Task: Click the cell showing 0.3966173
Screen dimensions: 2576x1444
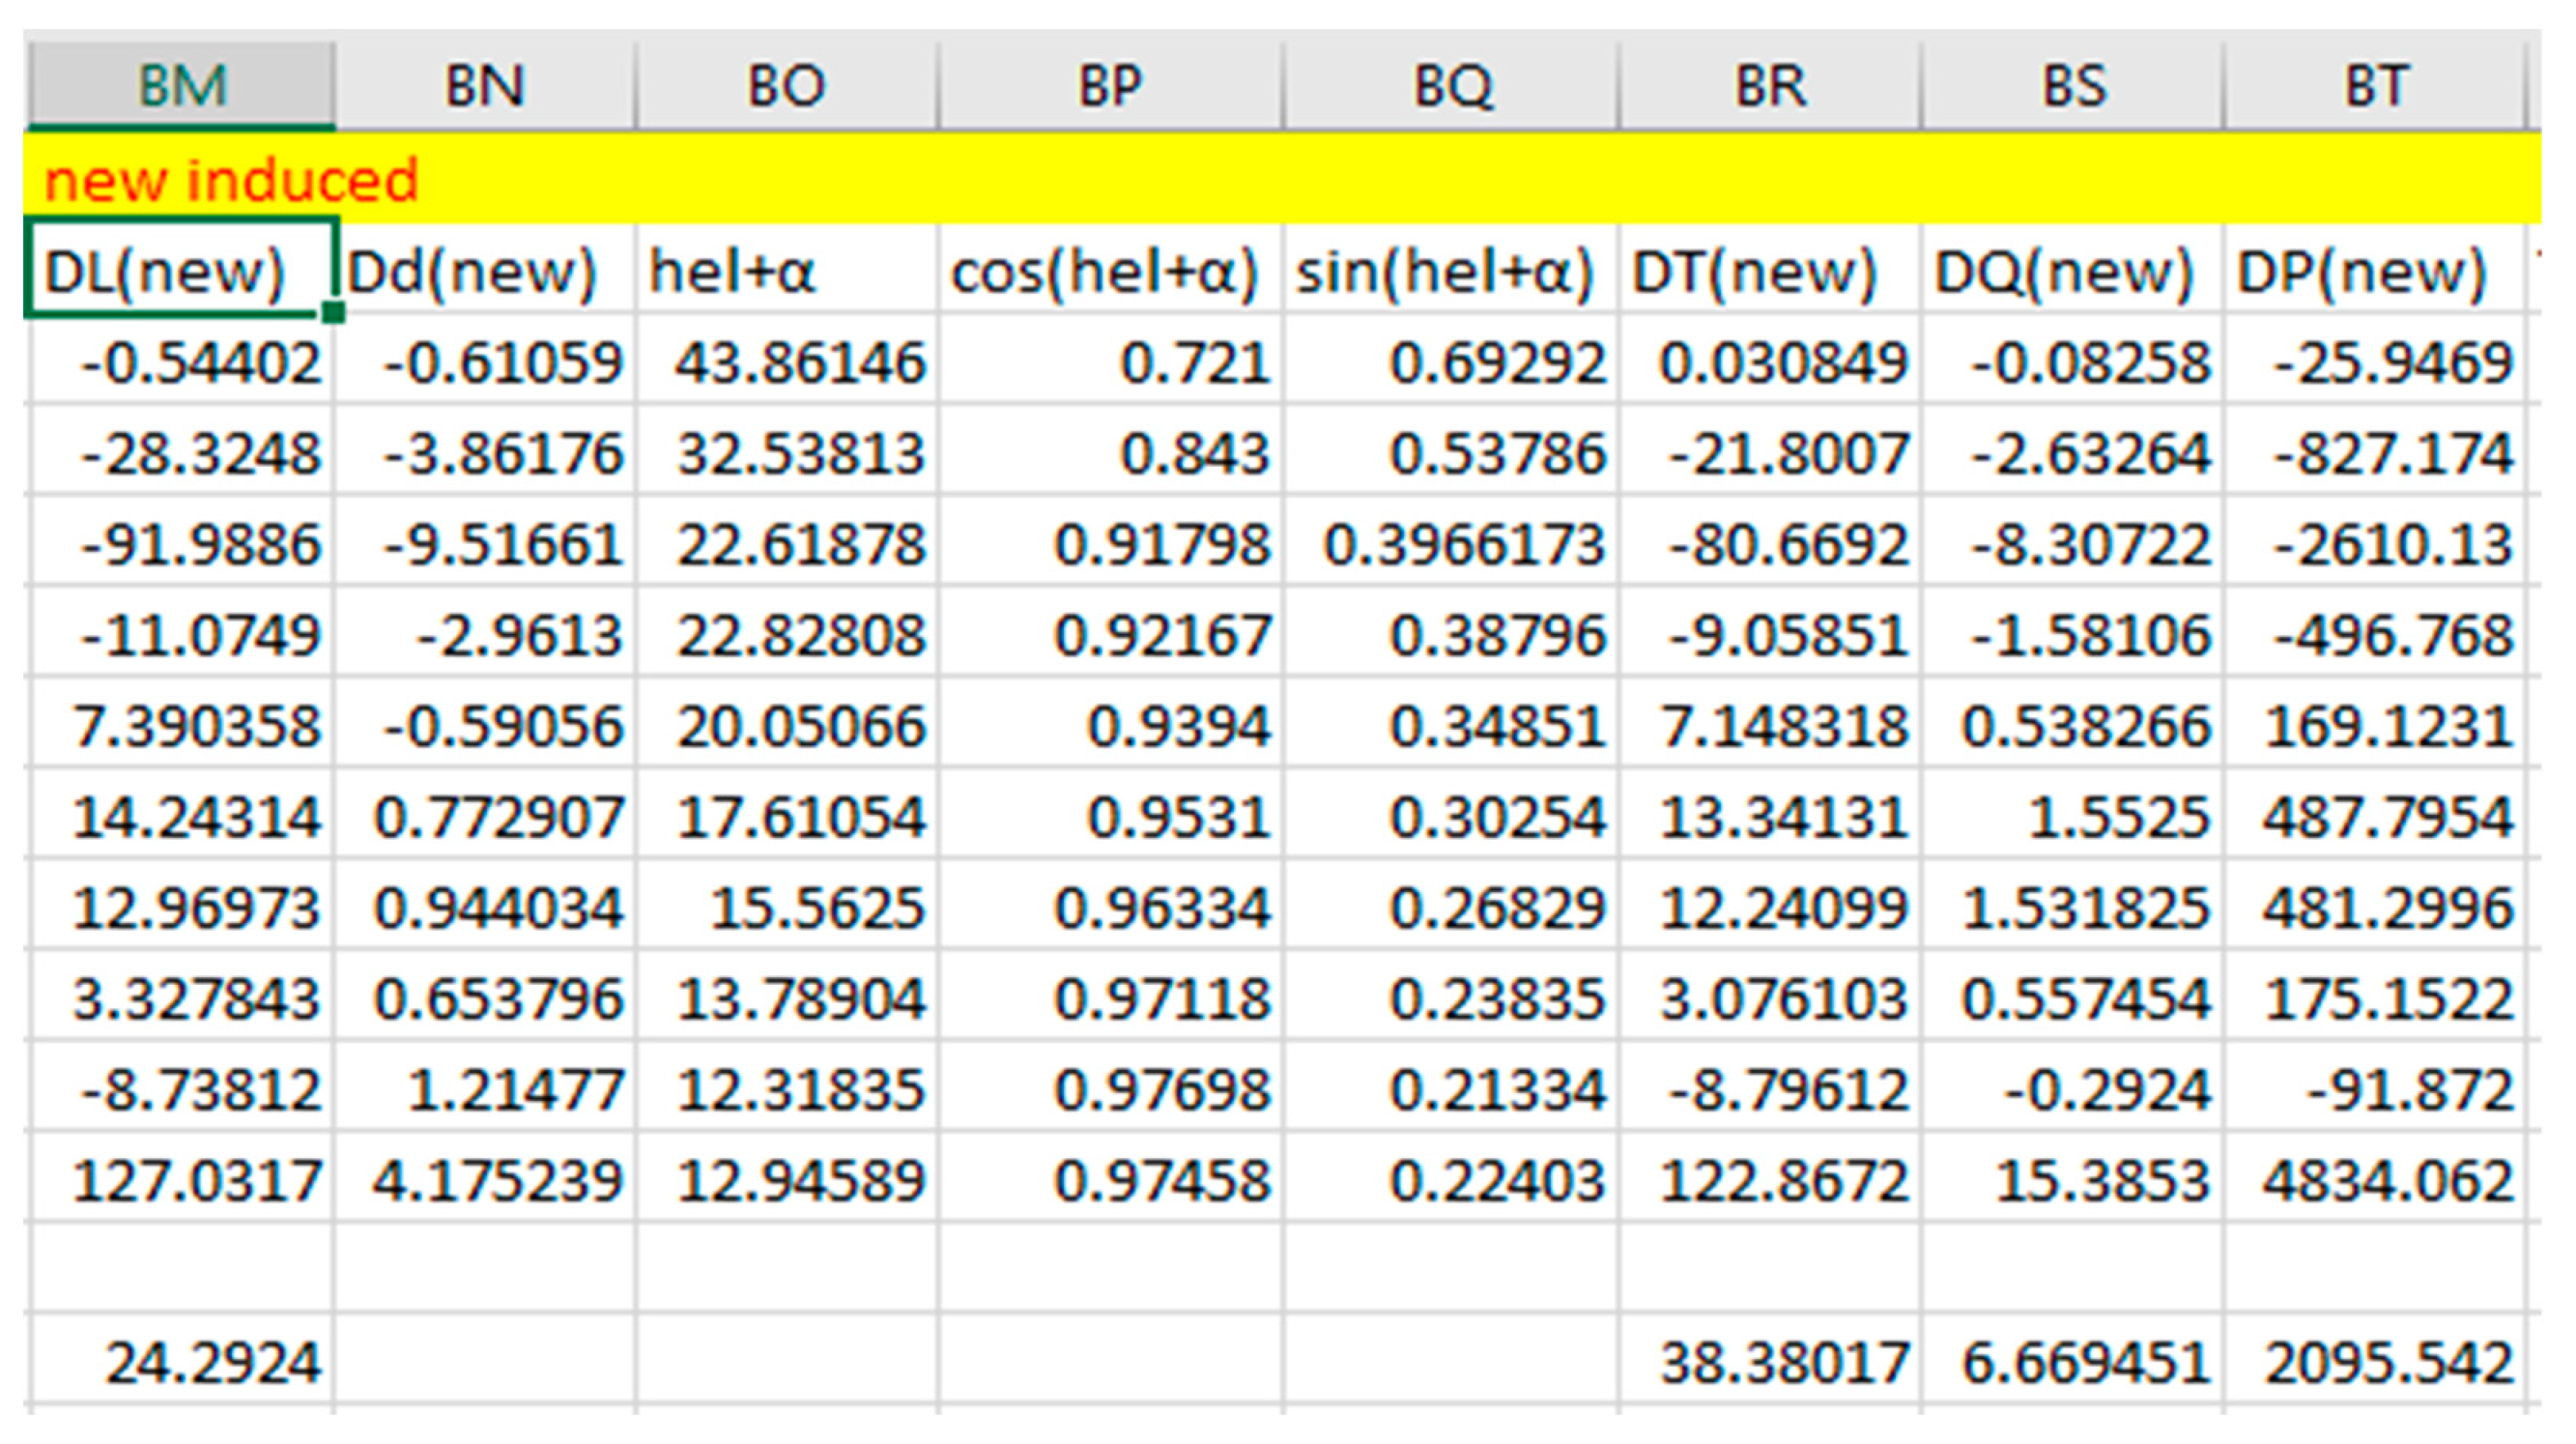Action: pyautogui.click(x=1464, y=545)
